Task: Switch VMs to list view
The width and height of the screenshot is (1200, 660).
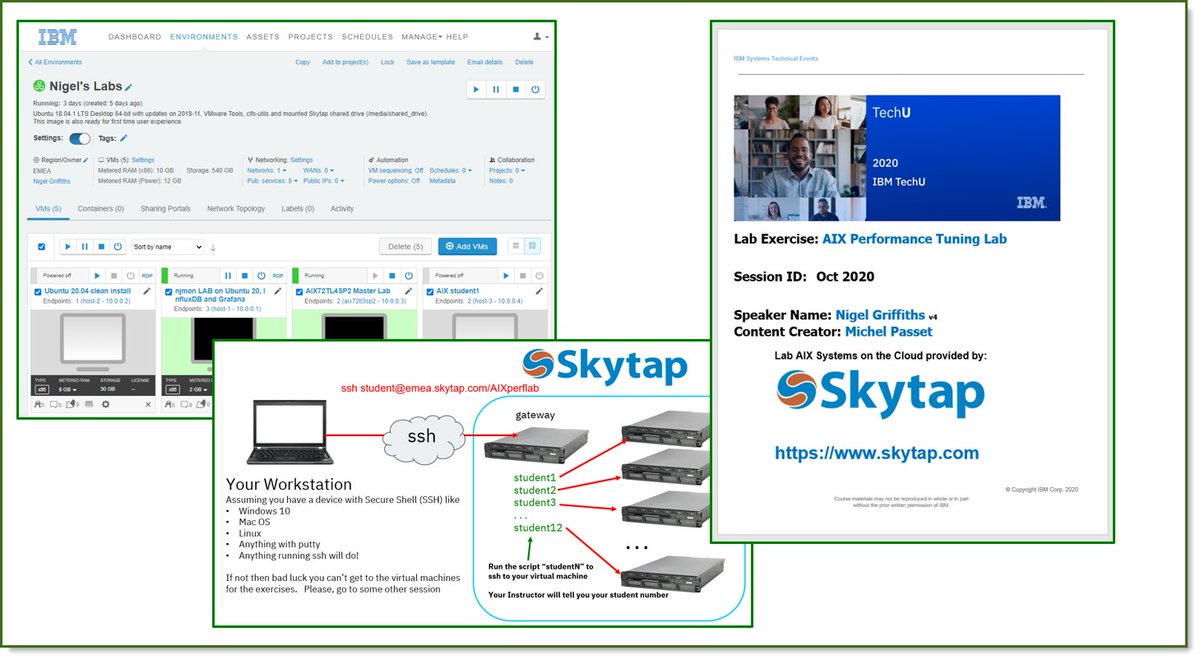Action: click(x=515, y=246)
